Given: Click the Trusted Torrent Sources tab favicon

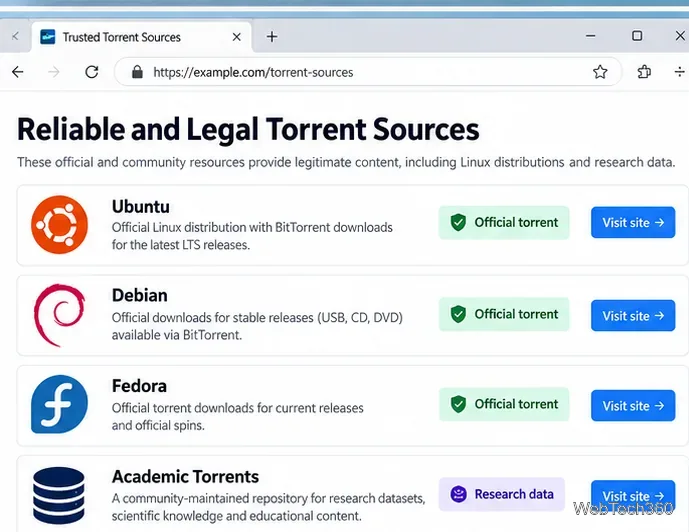Looking at the screenshot, I should point(47,37).
